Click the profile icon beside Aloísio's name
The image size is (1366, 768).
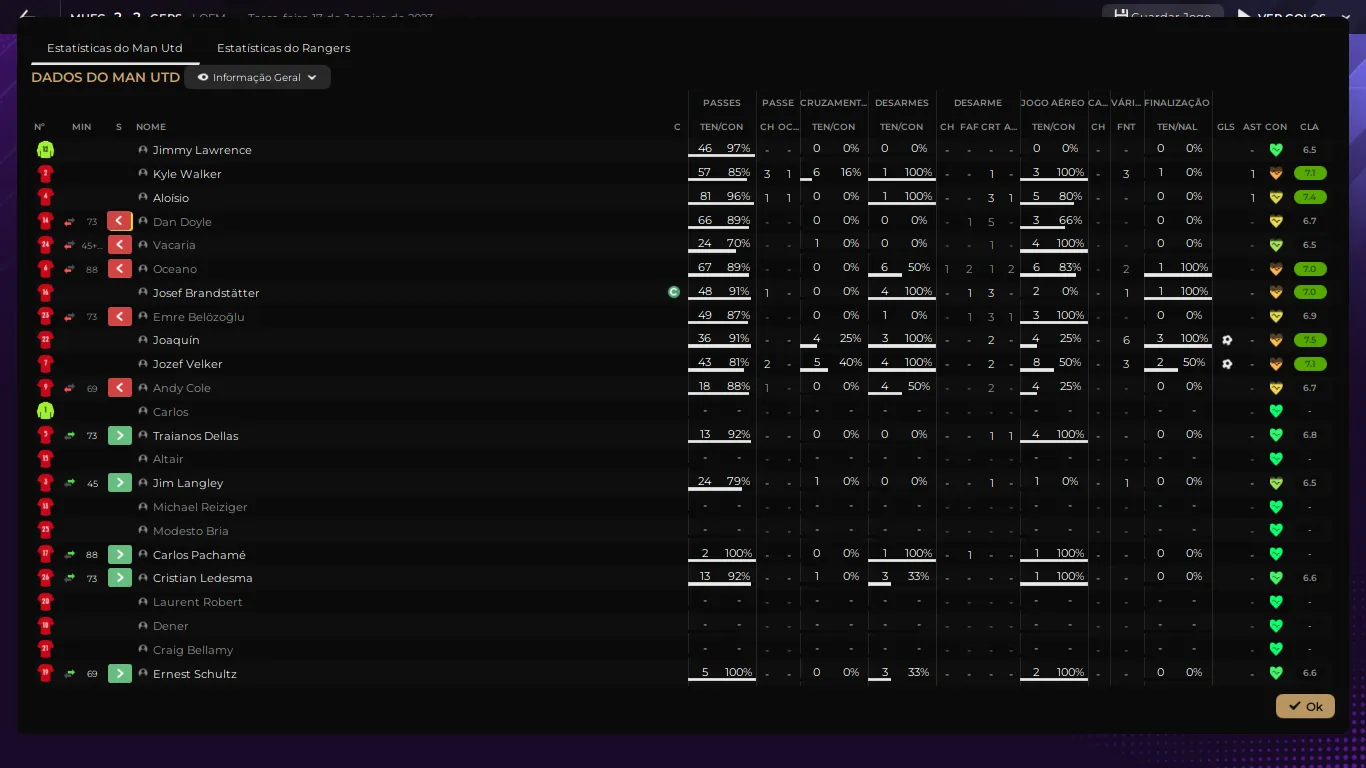143,198
